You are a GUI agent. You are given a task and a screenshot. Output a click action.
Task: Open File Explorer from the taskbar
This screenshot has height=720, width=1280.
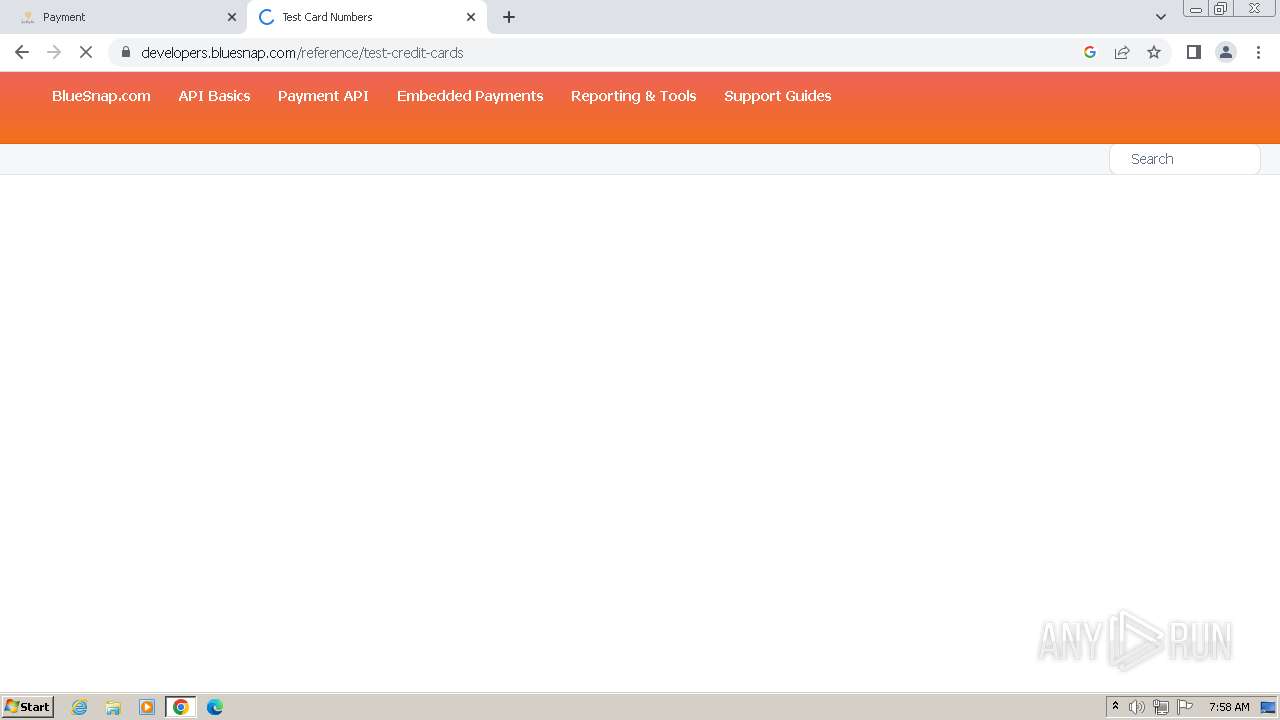point(113,707)
